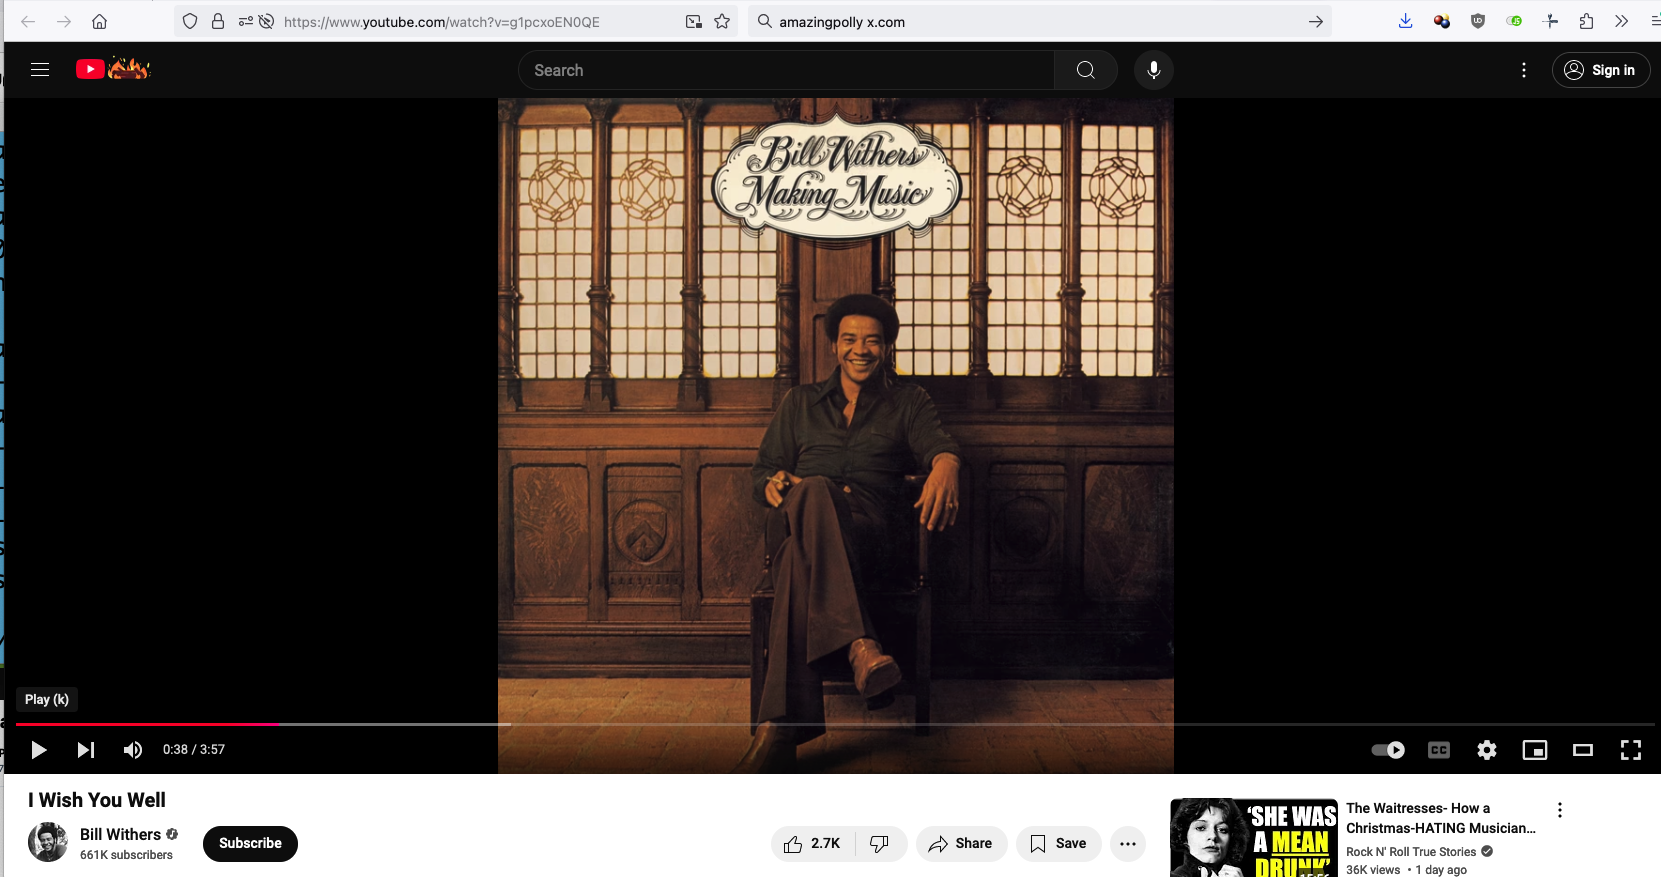Toggle the autoplay switch
Screen dimensions: 1661x877
click(1388, 750)
